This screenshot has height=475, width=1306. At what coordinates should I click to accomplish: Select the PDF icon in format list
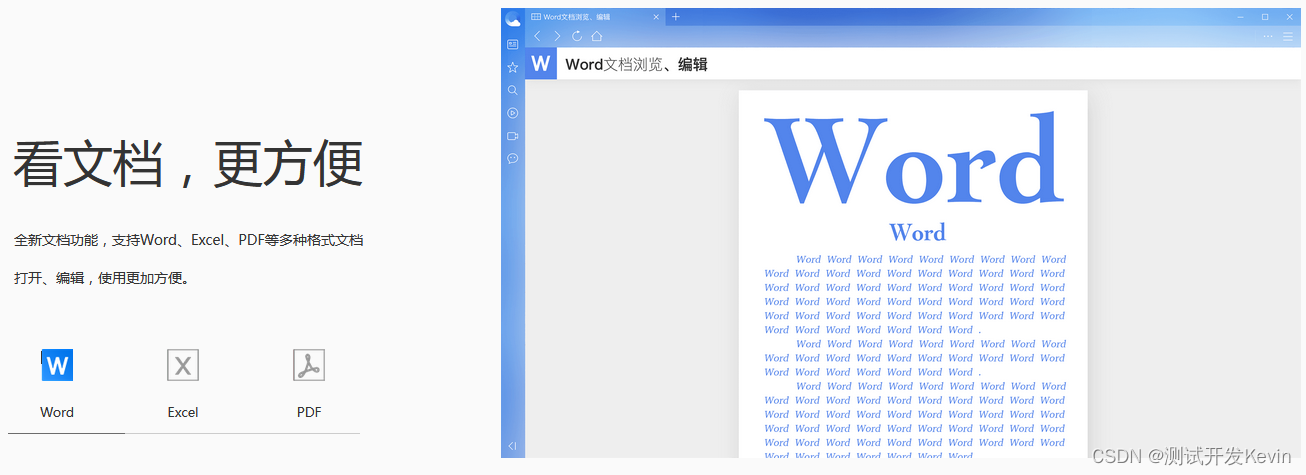tap(309, 365)
